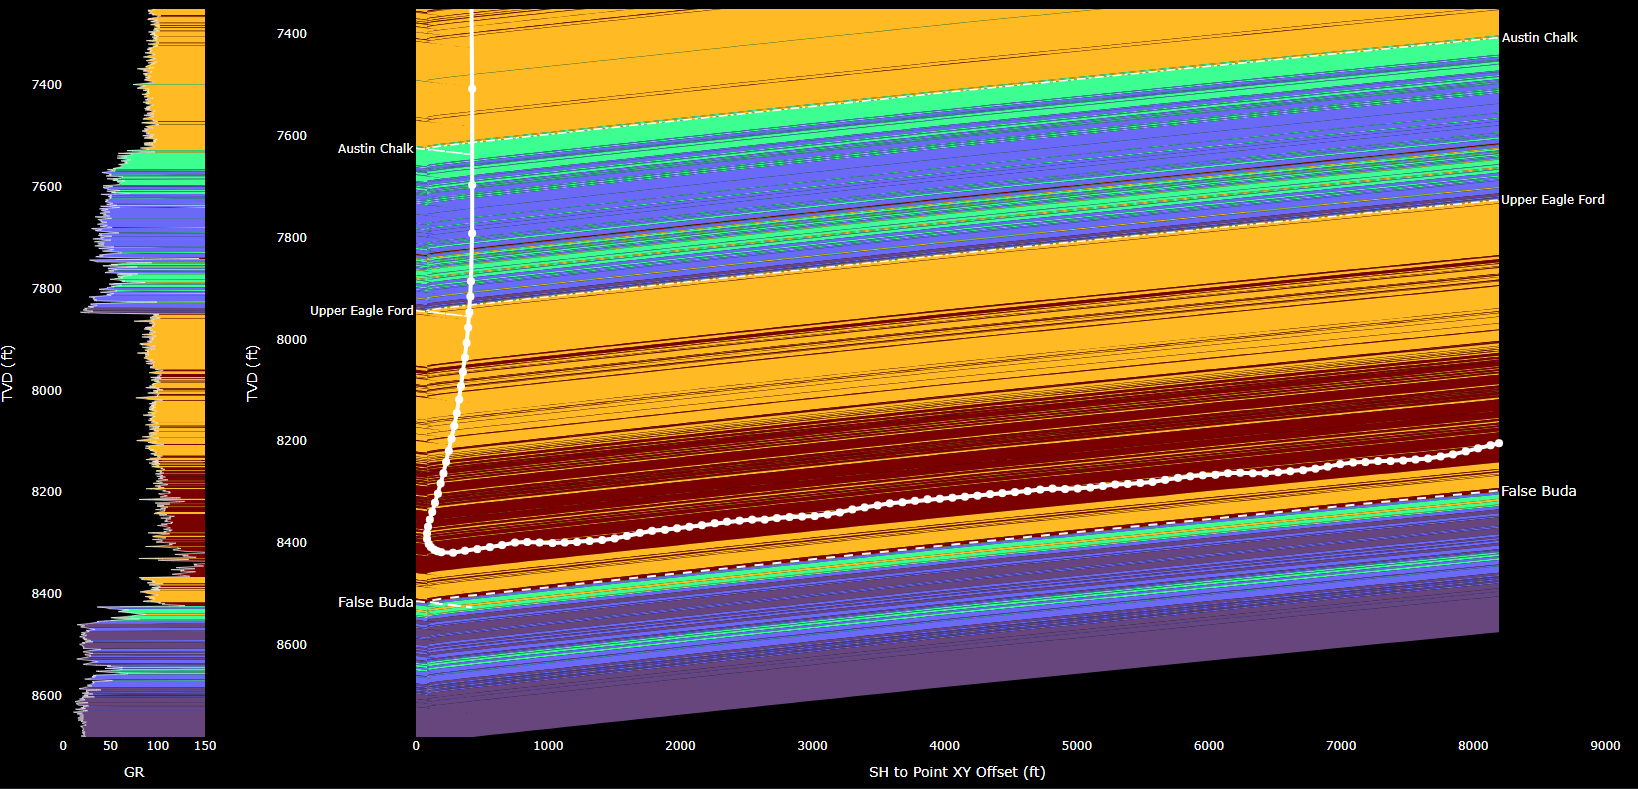Click the 9000 tick on the offset axis
Screen dimensions: 1638x789
(x=1605, y=746)
